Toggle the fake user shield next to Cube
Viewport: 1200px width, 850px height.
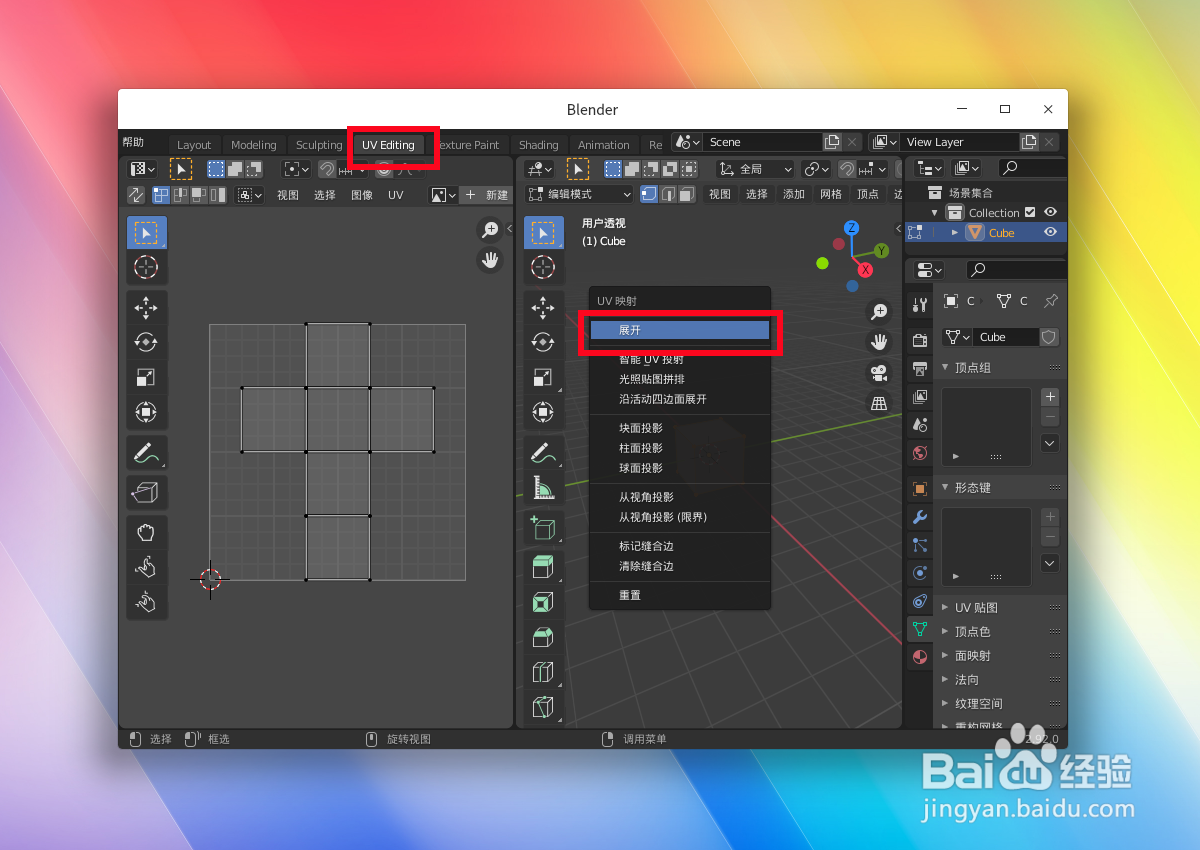1049,337
